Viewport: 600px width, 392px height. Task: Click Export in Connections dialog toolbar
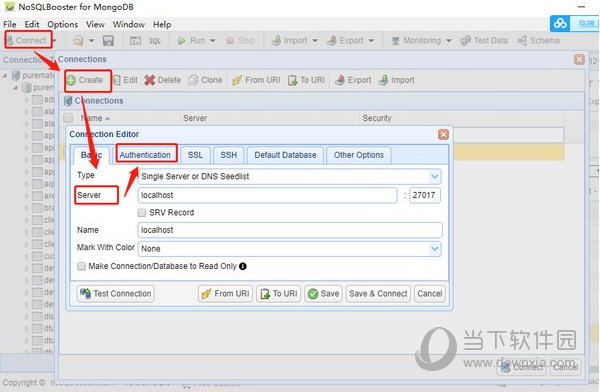click(x=353, y=80)
